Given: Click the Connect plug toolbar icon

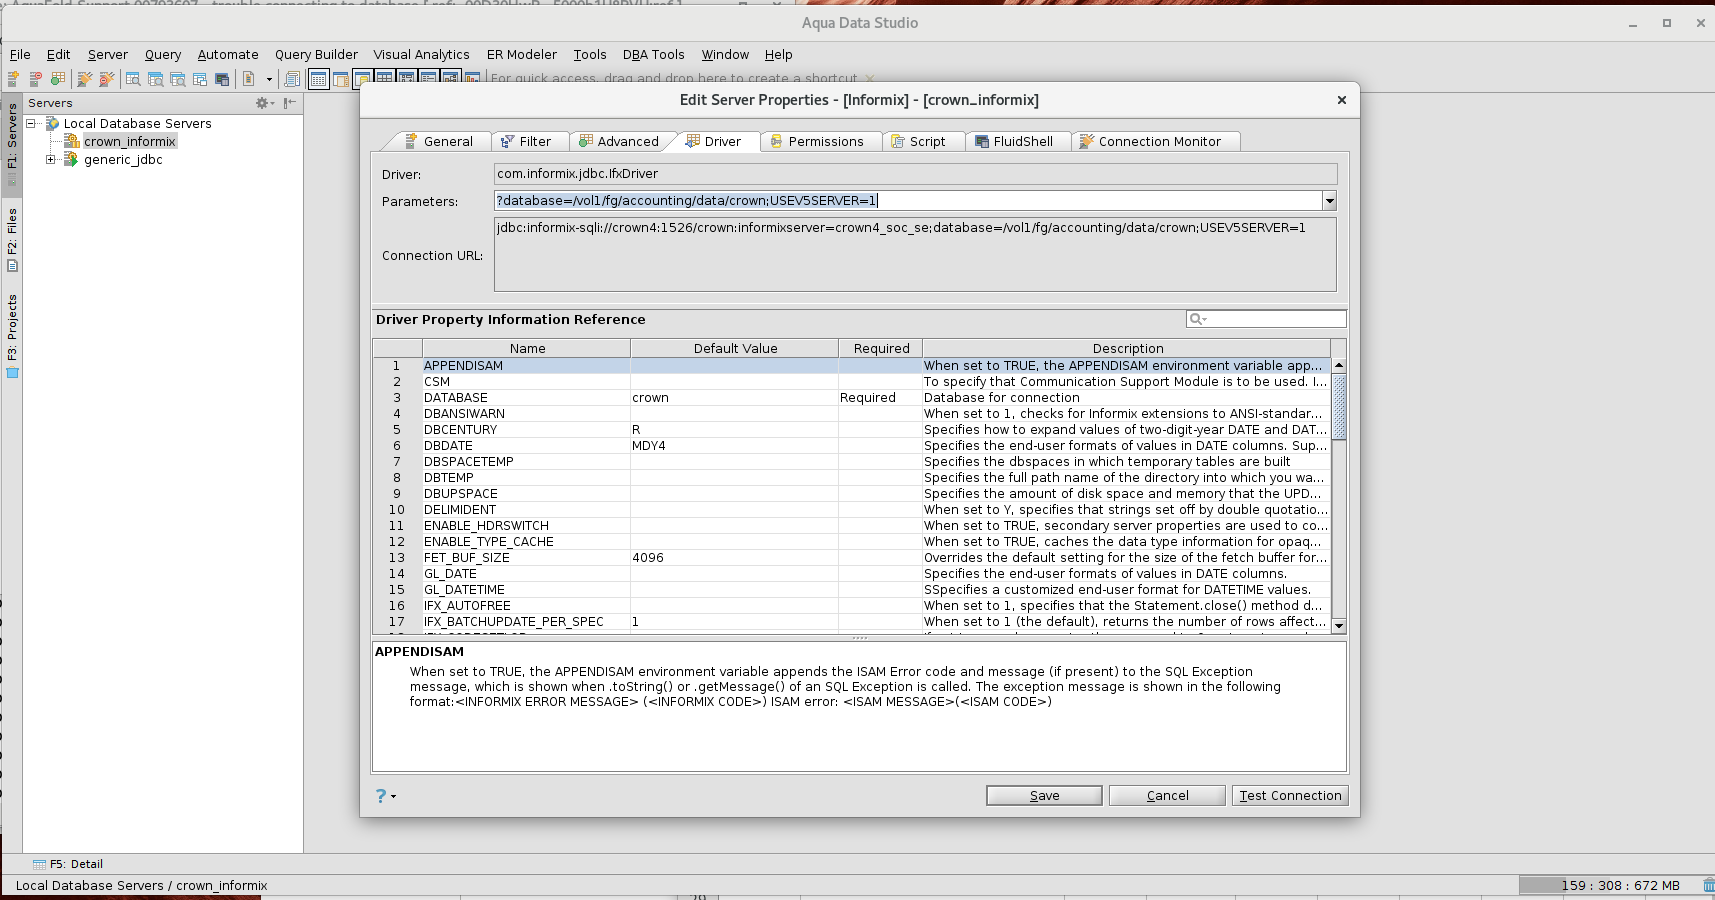Looking at the screenshot, I should [x=85, y=79].
